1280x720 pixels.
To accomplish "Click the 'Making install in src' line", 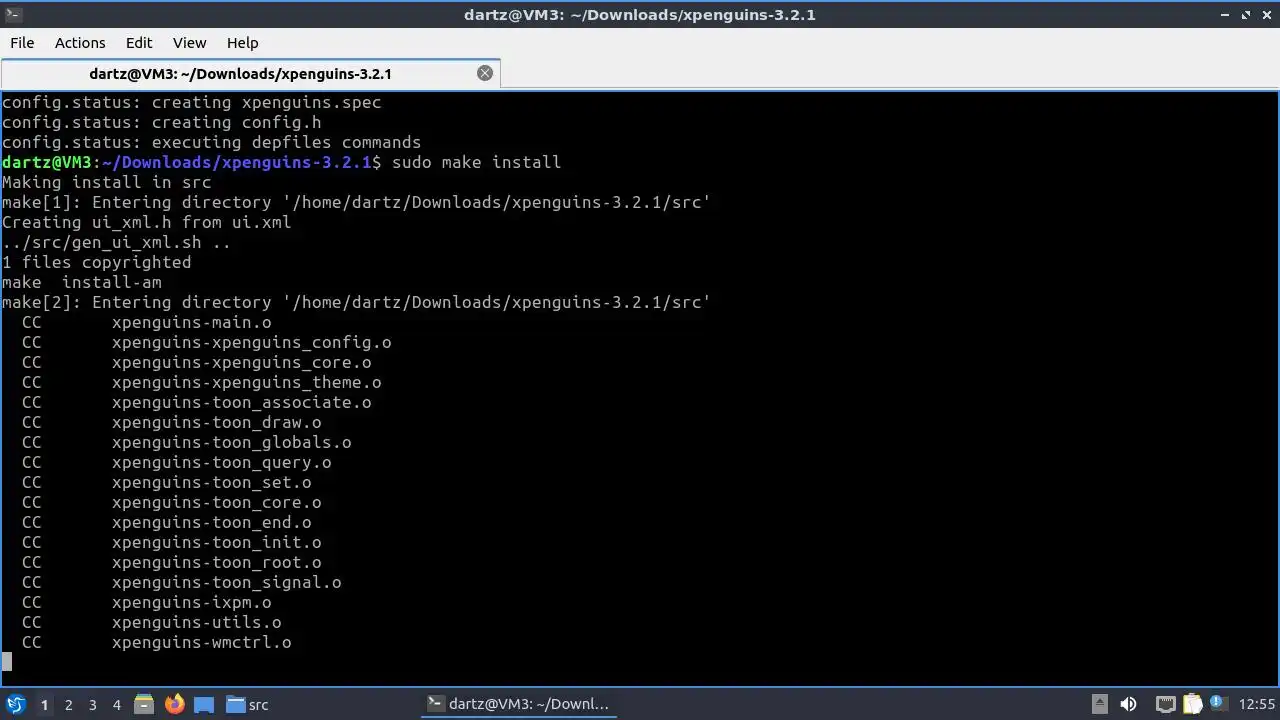I will pos(107,182).
